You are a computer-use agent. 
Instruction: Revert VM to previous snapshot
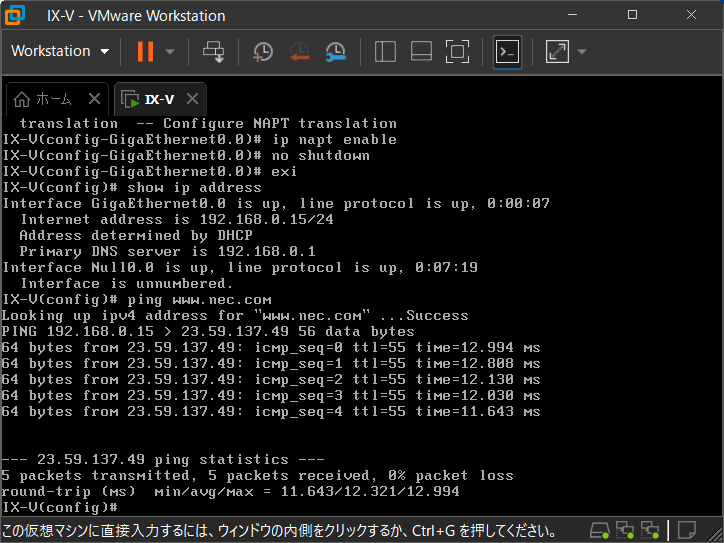point(300,51)
